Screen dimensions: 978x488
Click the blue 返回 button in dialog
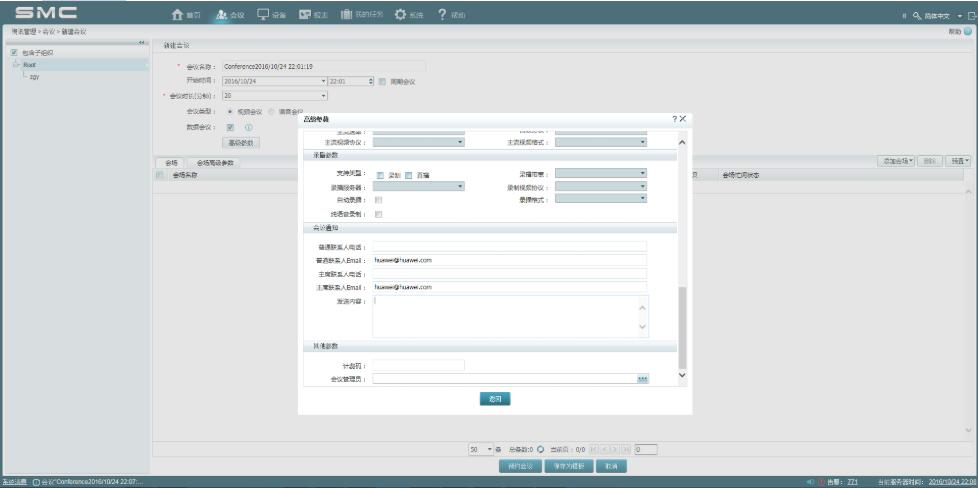click(x=495, y=399)
